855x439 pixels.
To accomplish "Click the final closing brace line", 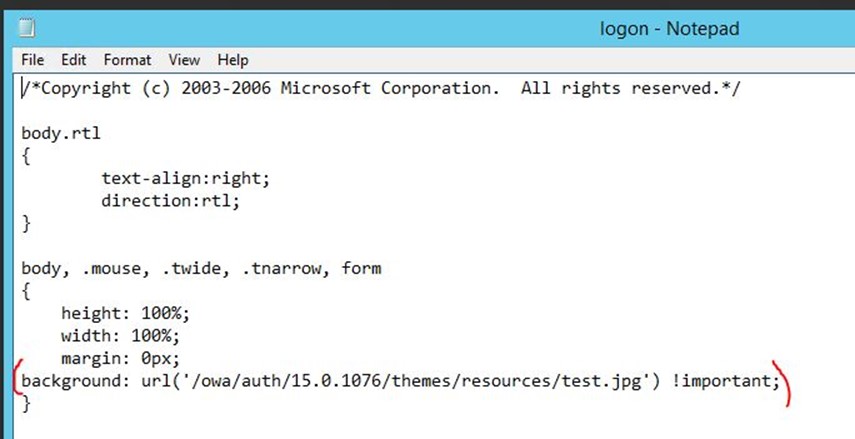I will [x=26, y=404].
